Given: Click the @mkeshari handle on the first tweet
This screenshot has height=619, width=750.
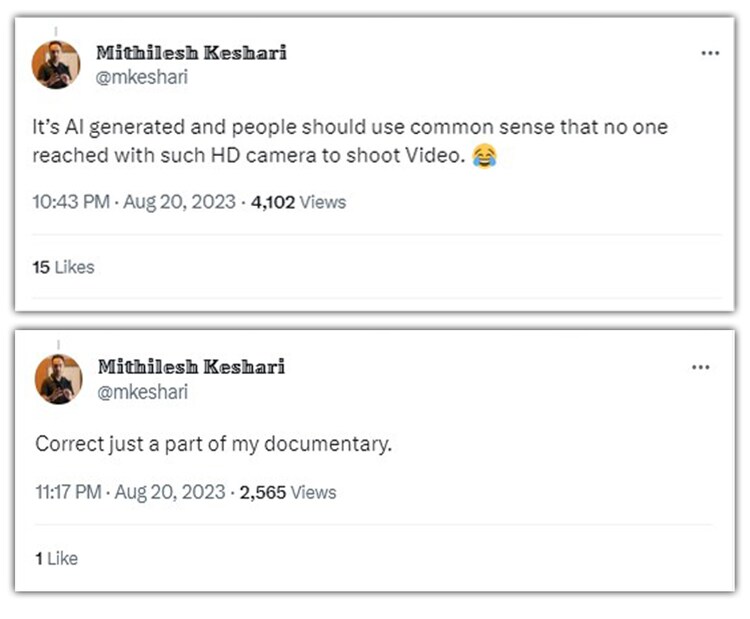Looking at the screenshot, I should [141, 77].
